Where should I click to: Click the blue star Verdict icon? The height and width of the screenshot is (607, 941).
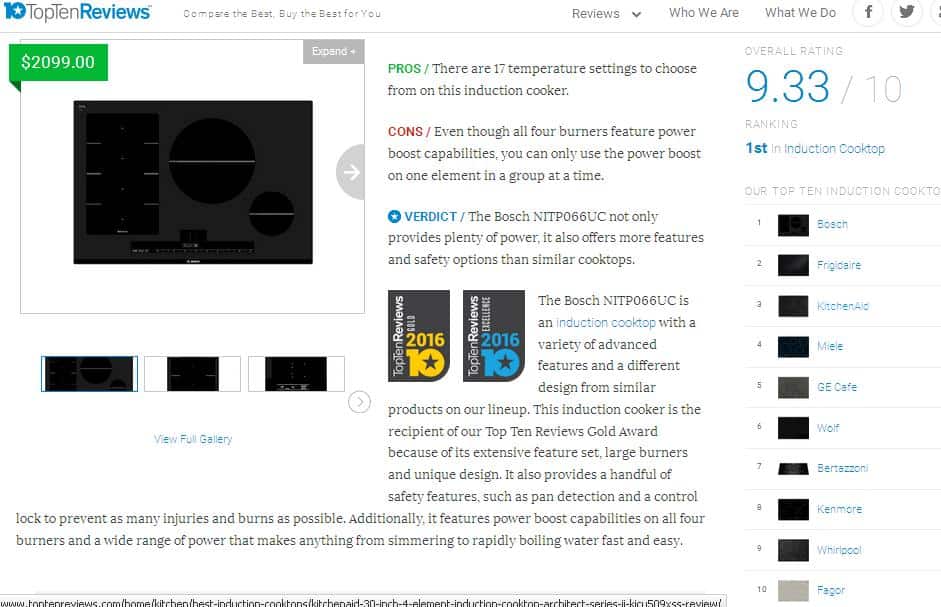click(x=394, y=216)
